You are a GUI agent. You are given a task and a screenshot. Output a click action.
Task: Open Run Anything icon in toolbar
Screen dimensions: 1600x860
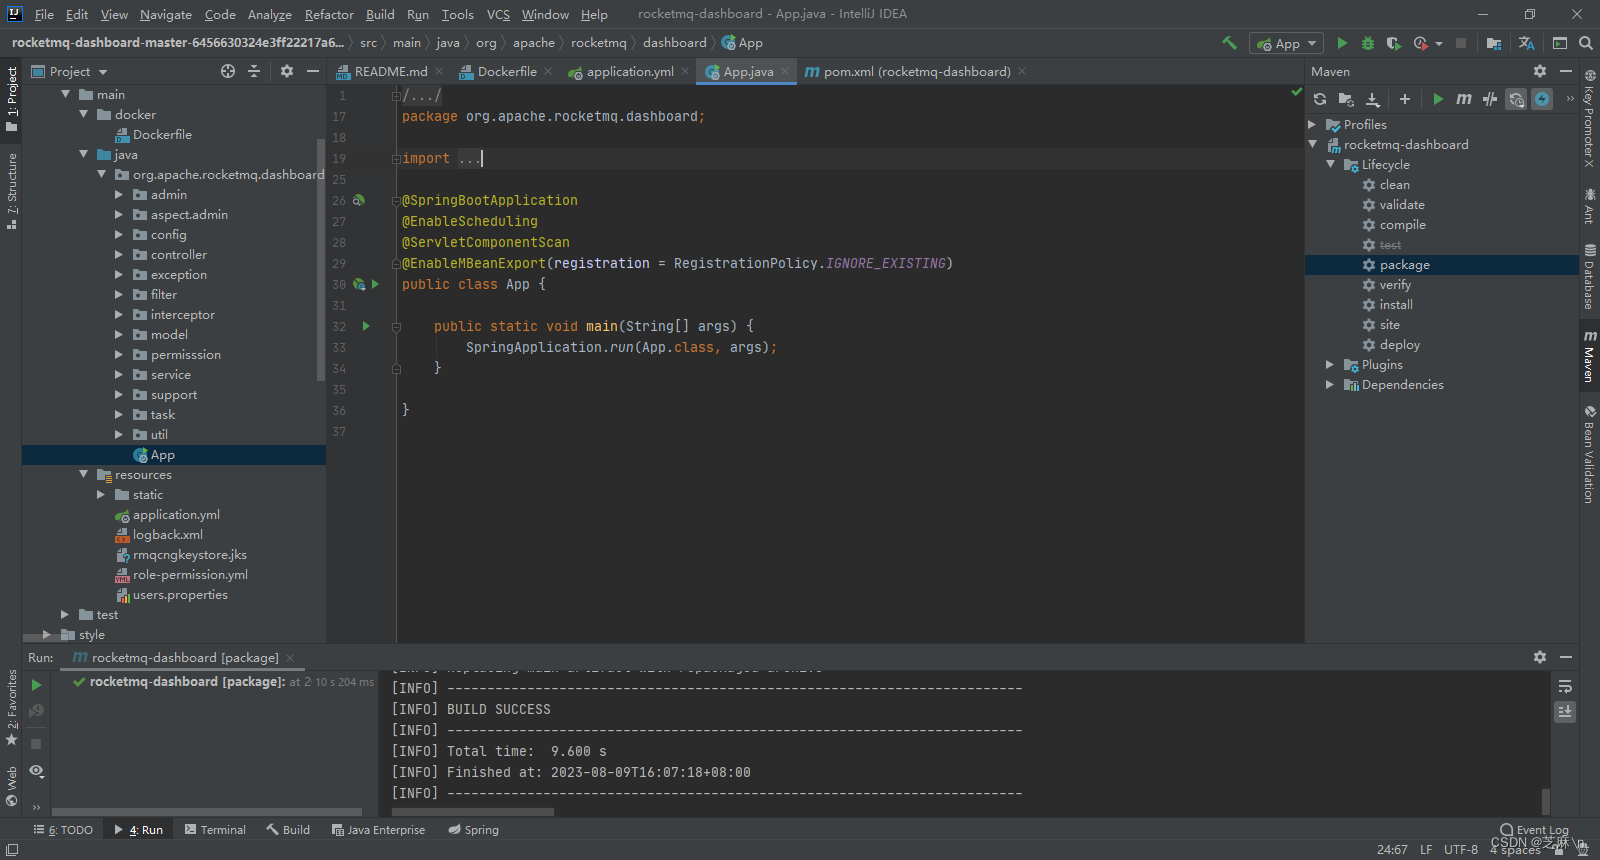(1560, 43)
